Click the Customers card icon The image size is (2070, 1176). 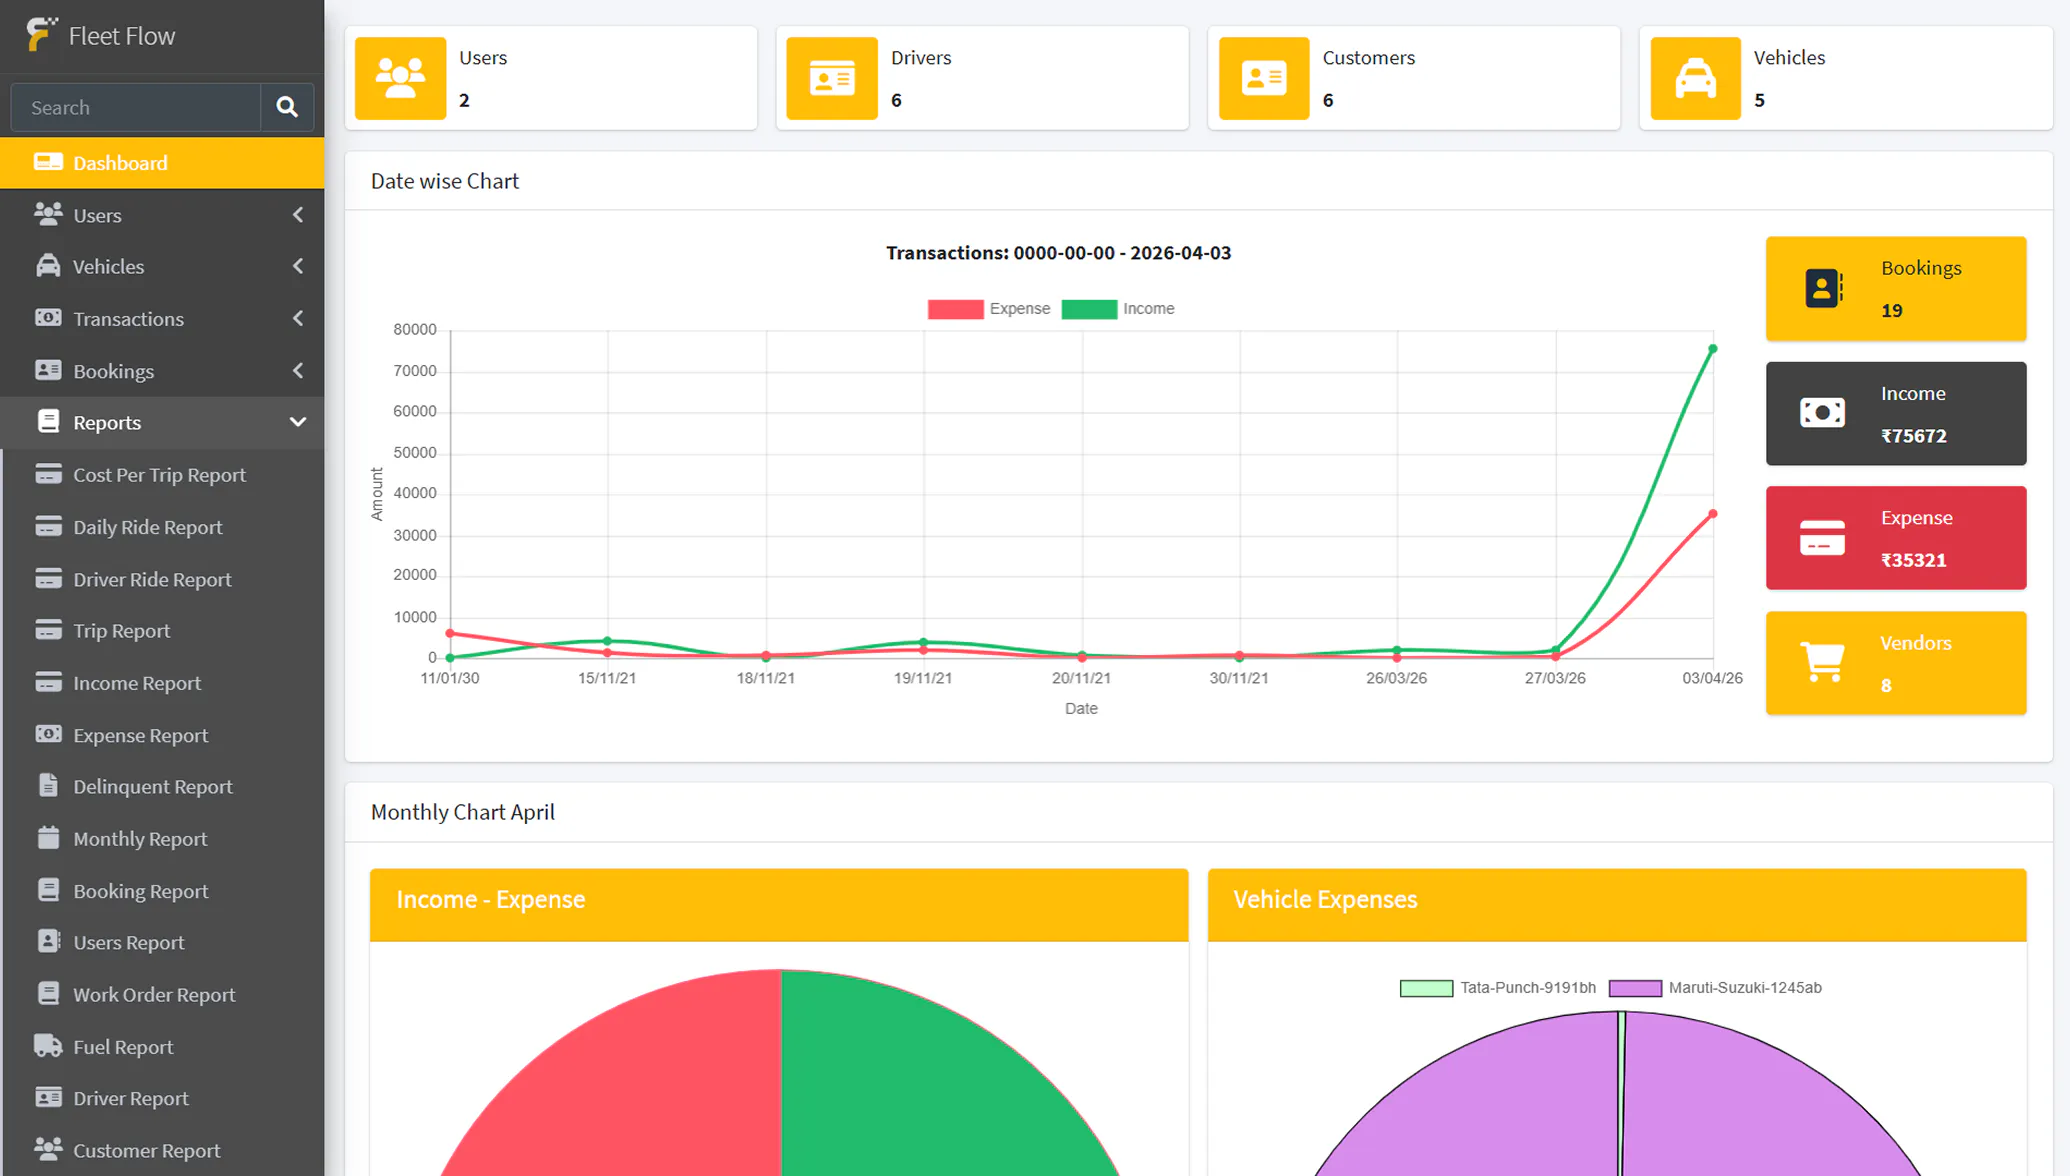click(x=1264, y=78)
